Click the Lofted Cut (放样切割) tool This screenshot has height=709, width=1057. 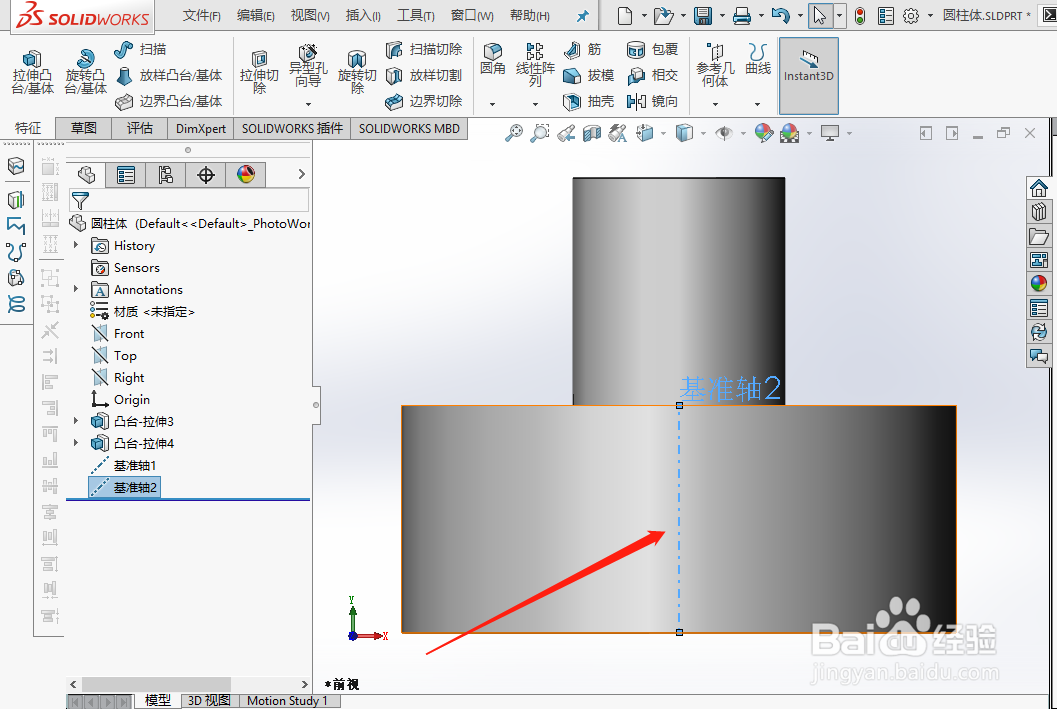(x=424, y=75)
